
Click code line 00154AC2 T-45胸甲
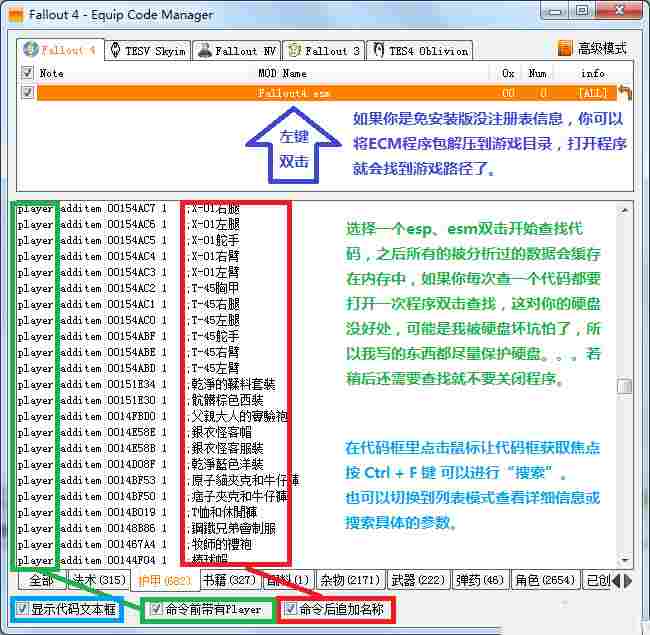tap(129, 288)
